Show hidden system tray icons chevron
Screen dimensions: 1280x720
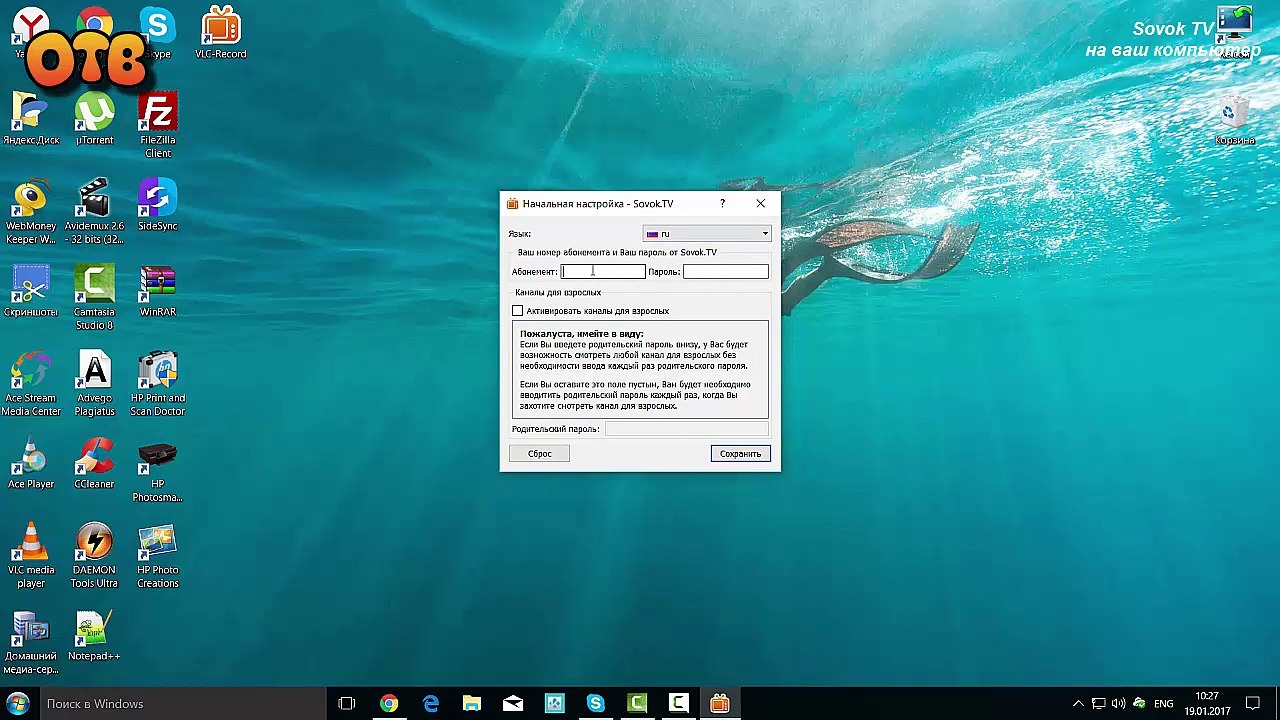point(1078,704)
